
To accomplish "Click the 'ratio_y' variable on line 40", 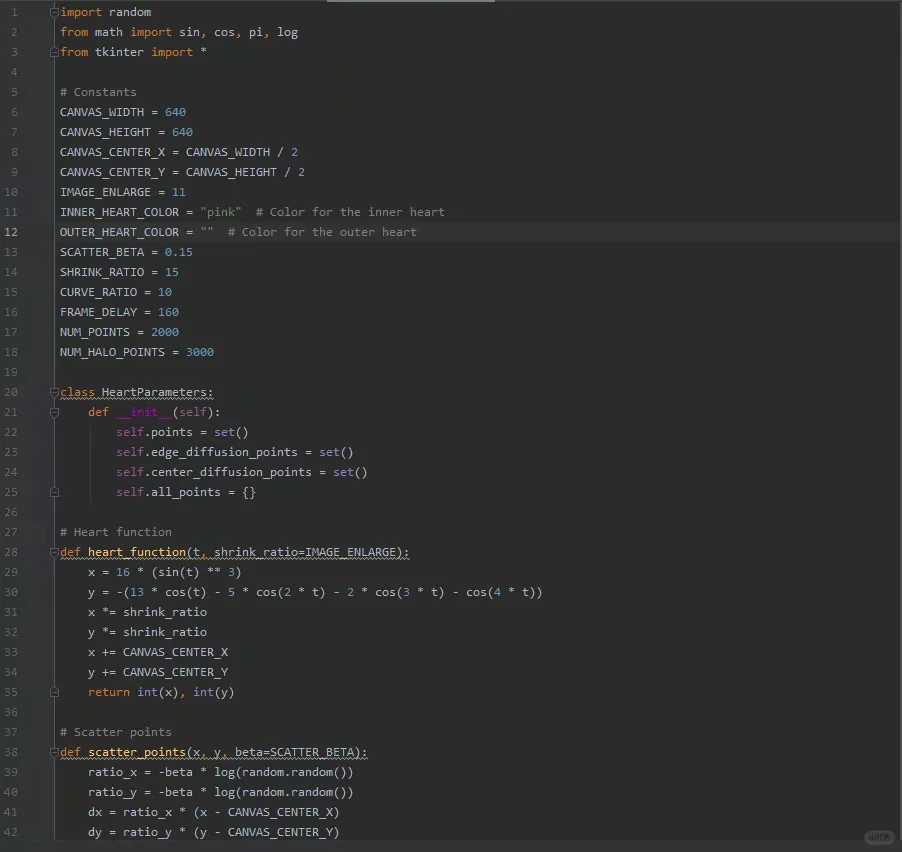I will tap(112, 793).
